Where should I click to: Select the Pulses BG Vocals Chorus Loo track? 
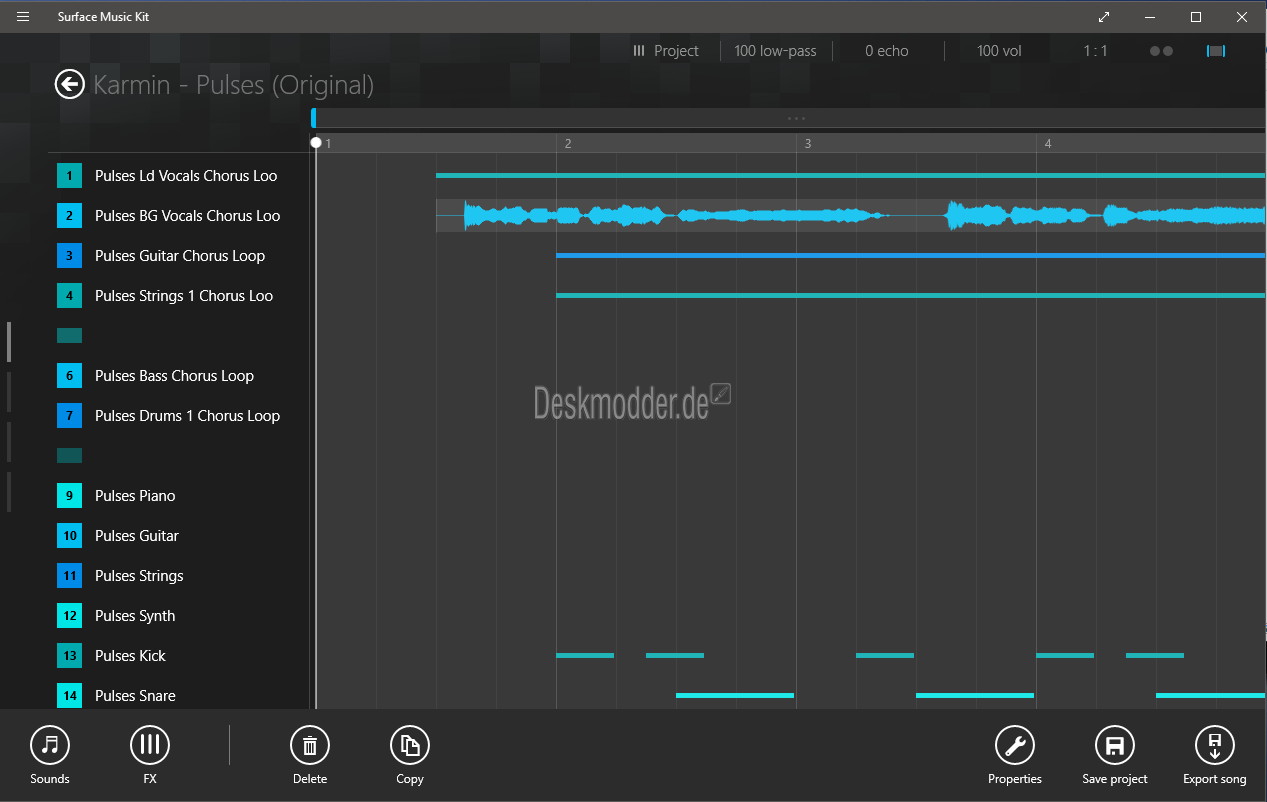[188, 216]
